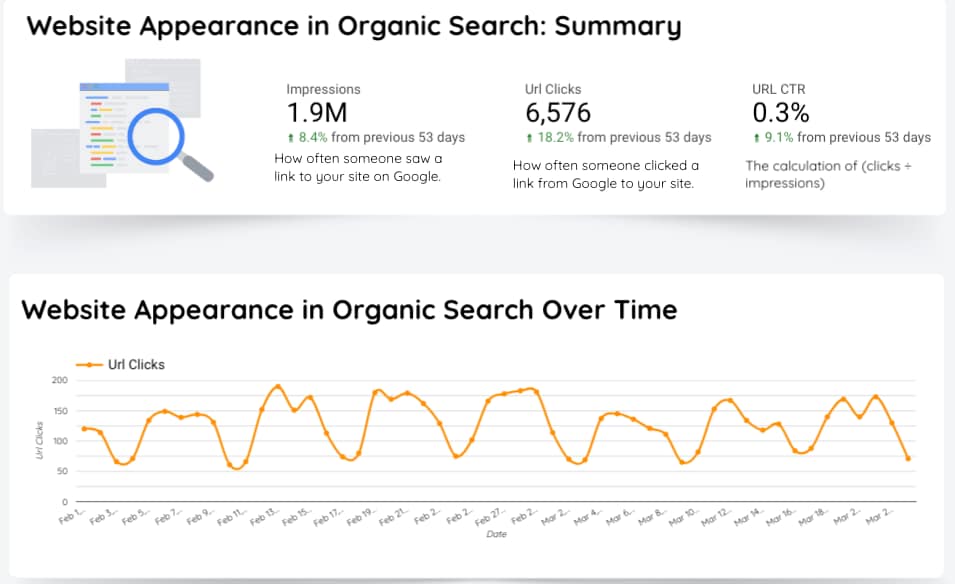Click the 200 value on the y-axis
This screenshot has width=955, height=584.
pos(59,380)
